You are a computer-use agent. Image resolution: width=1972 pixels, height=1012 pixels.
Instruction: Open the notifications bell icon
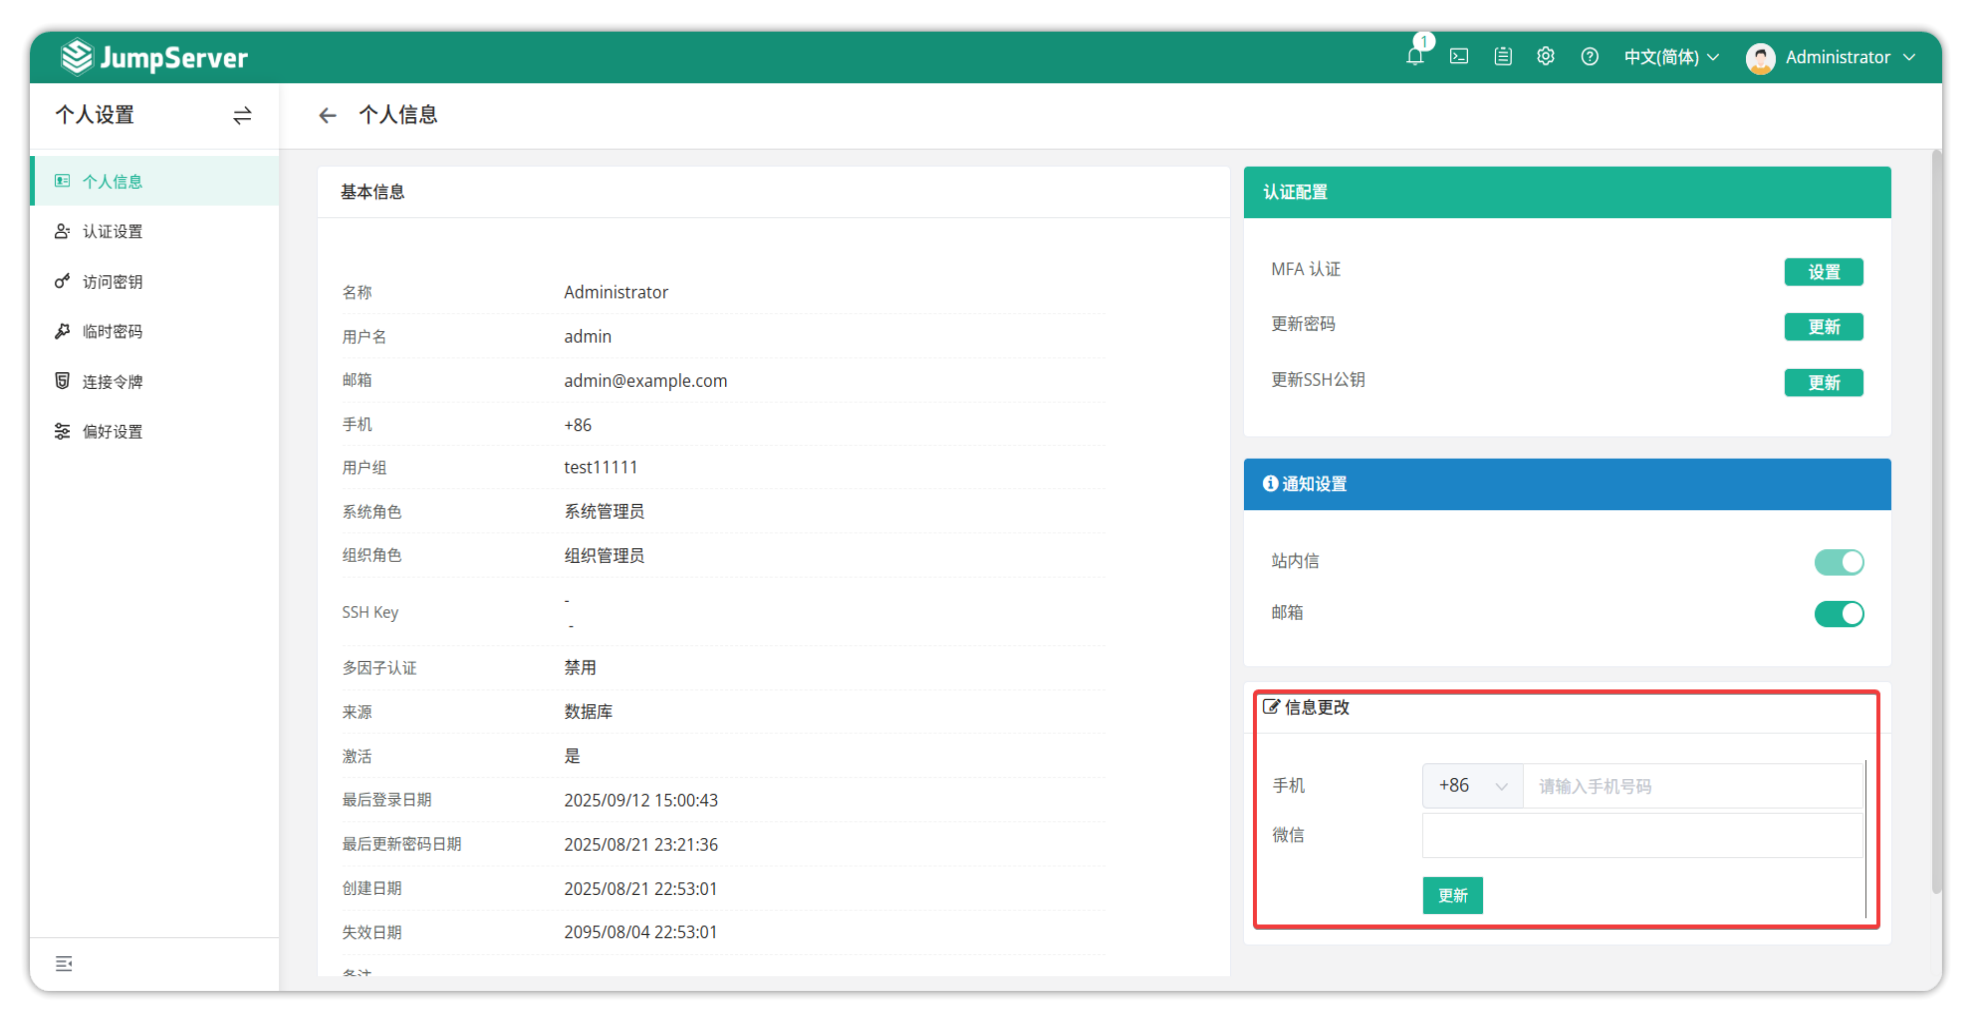[1414, 57]
